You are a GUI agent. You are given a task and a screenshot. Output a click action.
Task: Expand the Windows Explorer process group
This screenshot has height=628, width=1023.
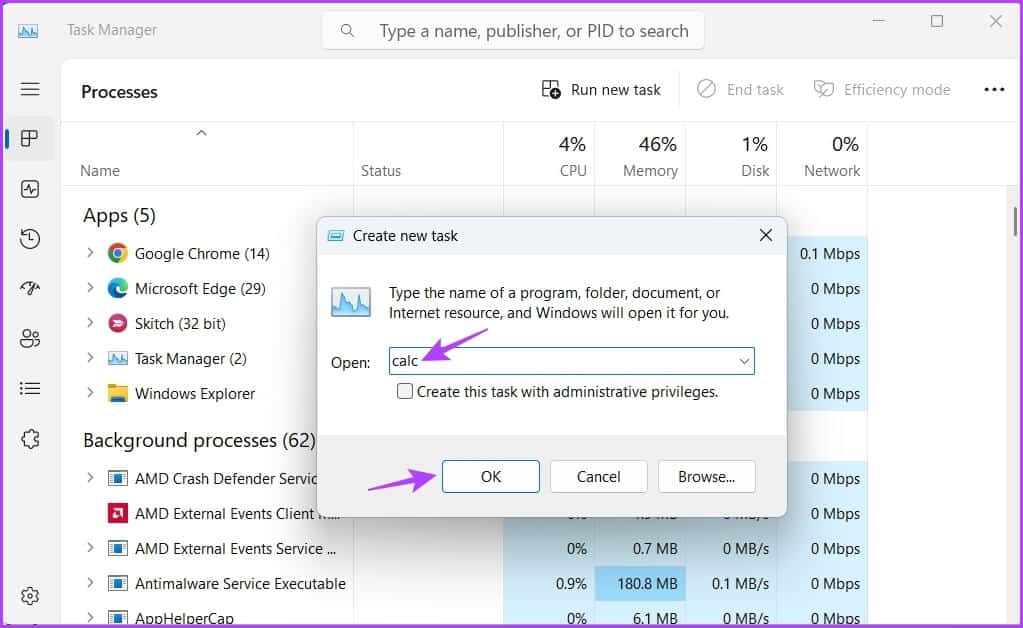90,393
